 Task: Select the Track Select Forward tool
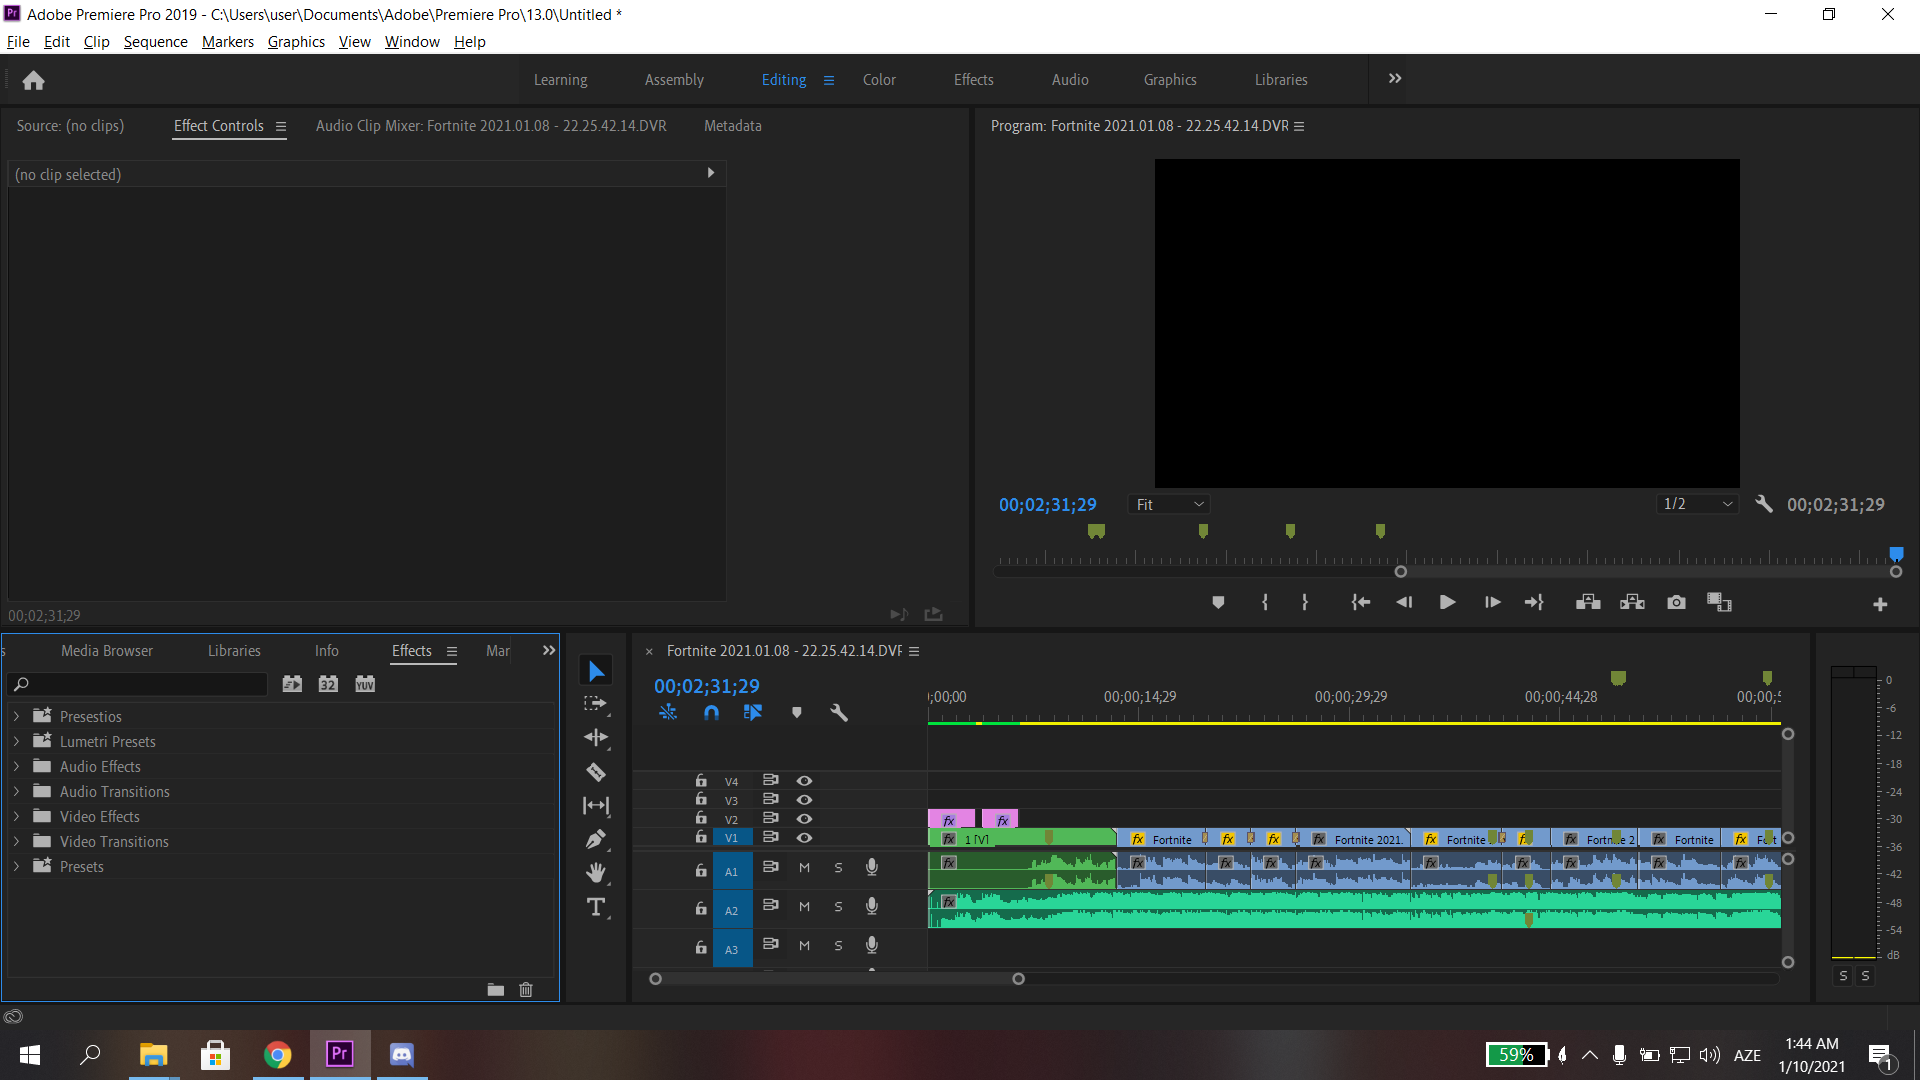(x=596, y=704)
